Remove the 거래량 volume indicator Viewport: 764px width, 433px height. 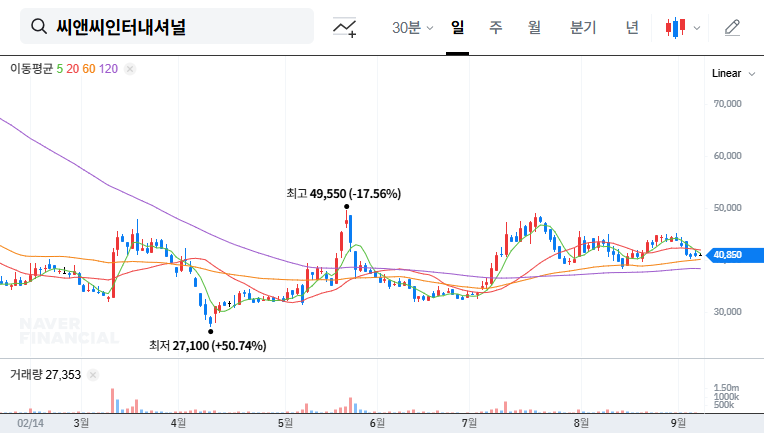pyautogui.click(x=93, y=375)
